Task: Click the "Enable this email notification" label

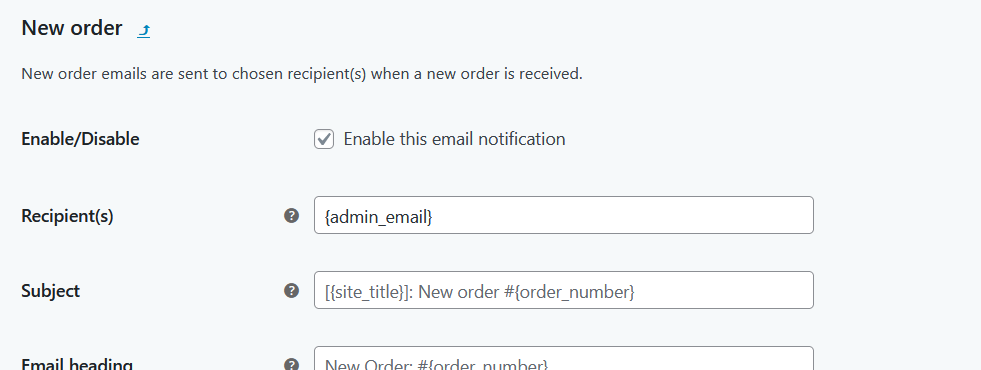Action: [x=454, y=139]
